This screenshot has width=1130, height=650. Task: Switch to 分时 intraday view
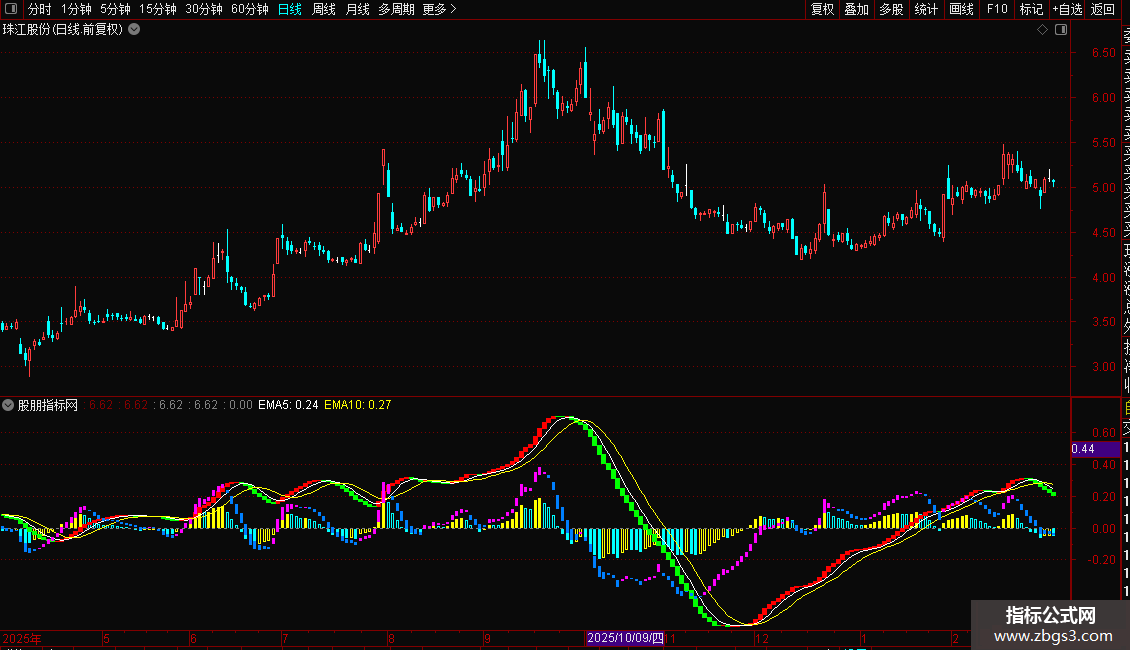coord(39,9)
